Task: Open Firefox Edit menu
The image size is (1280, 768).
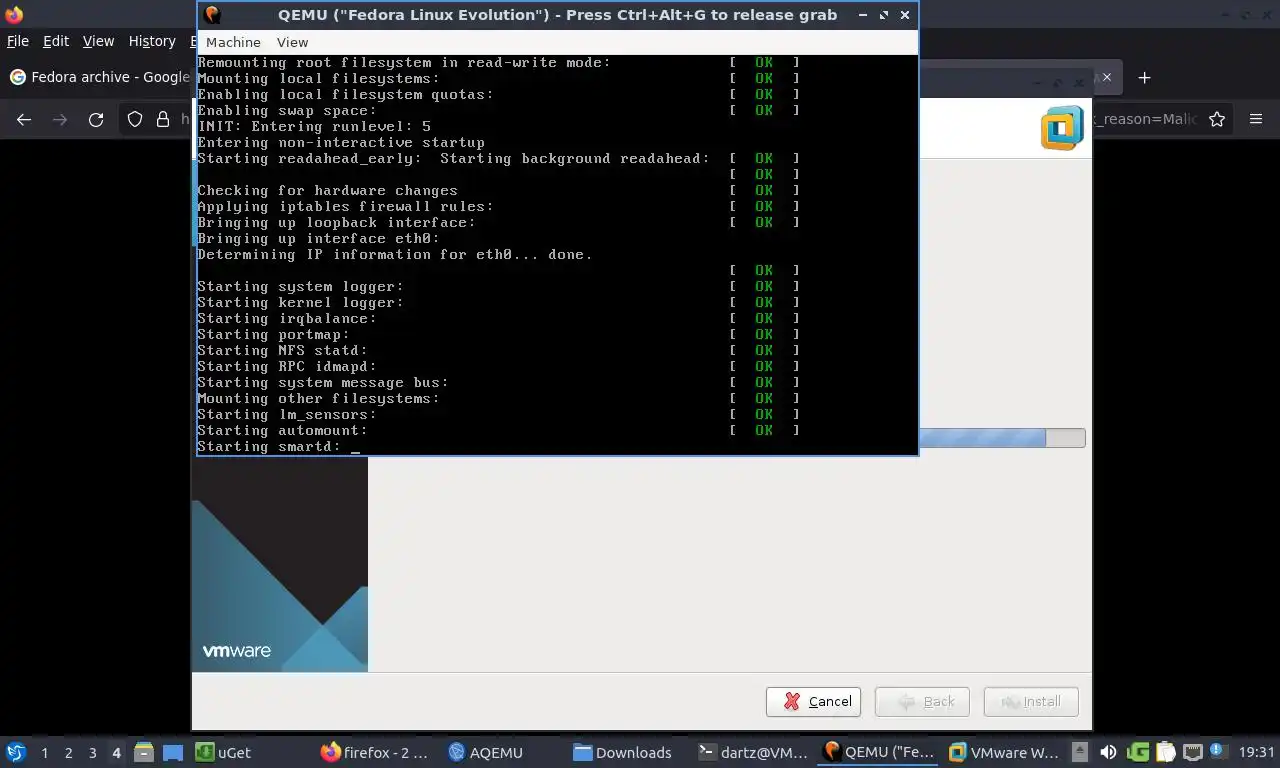Action: click(x=56, y=41)
